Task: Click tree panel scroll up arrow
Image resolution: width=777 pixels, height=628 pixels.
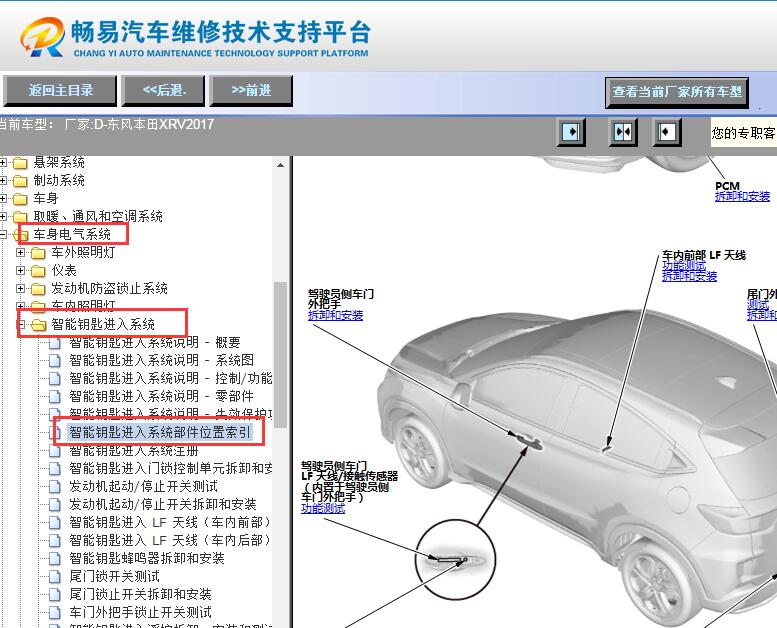Action: tap(280, 165)
